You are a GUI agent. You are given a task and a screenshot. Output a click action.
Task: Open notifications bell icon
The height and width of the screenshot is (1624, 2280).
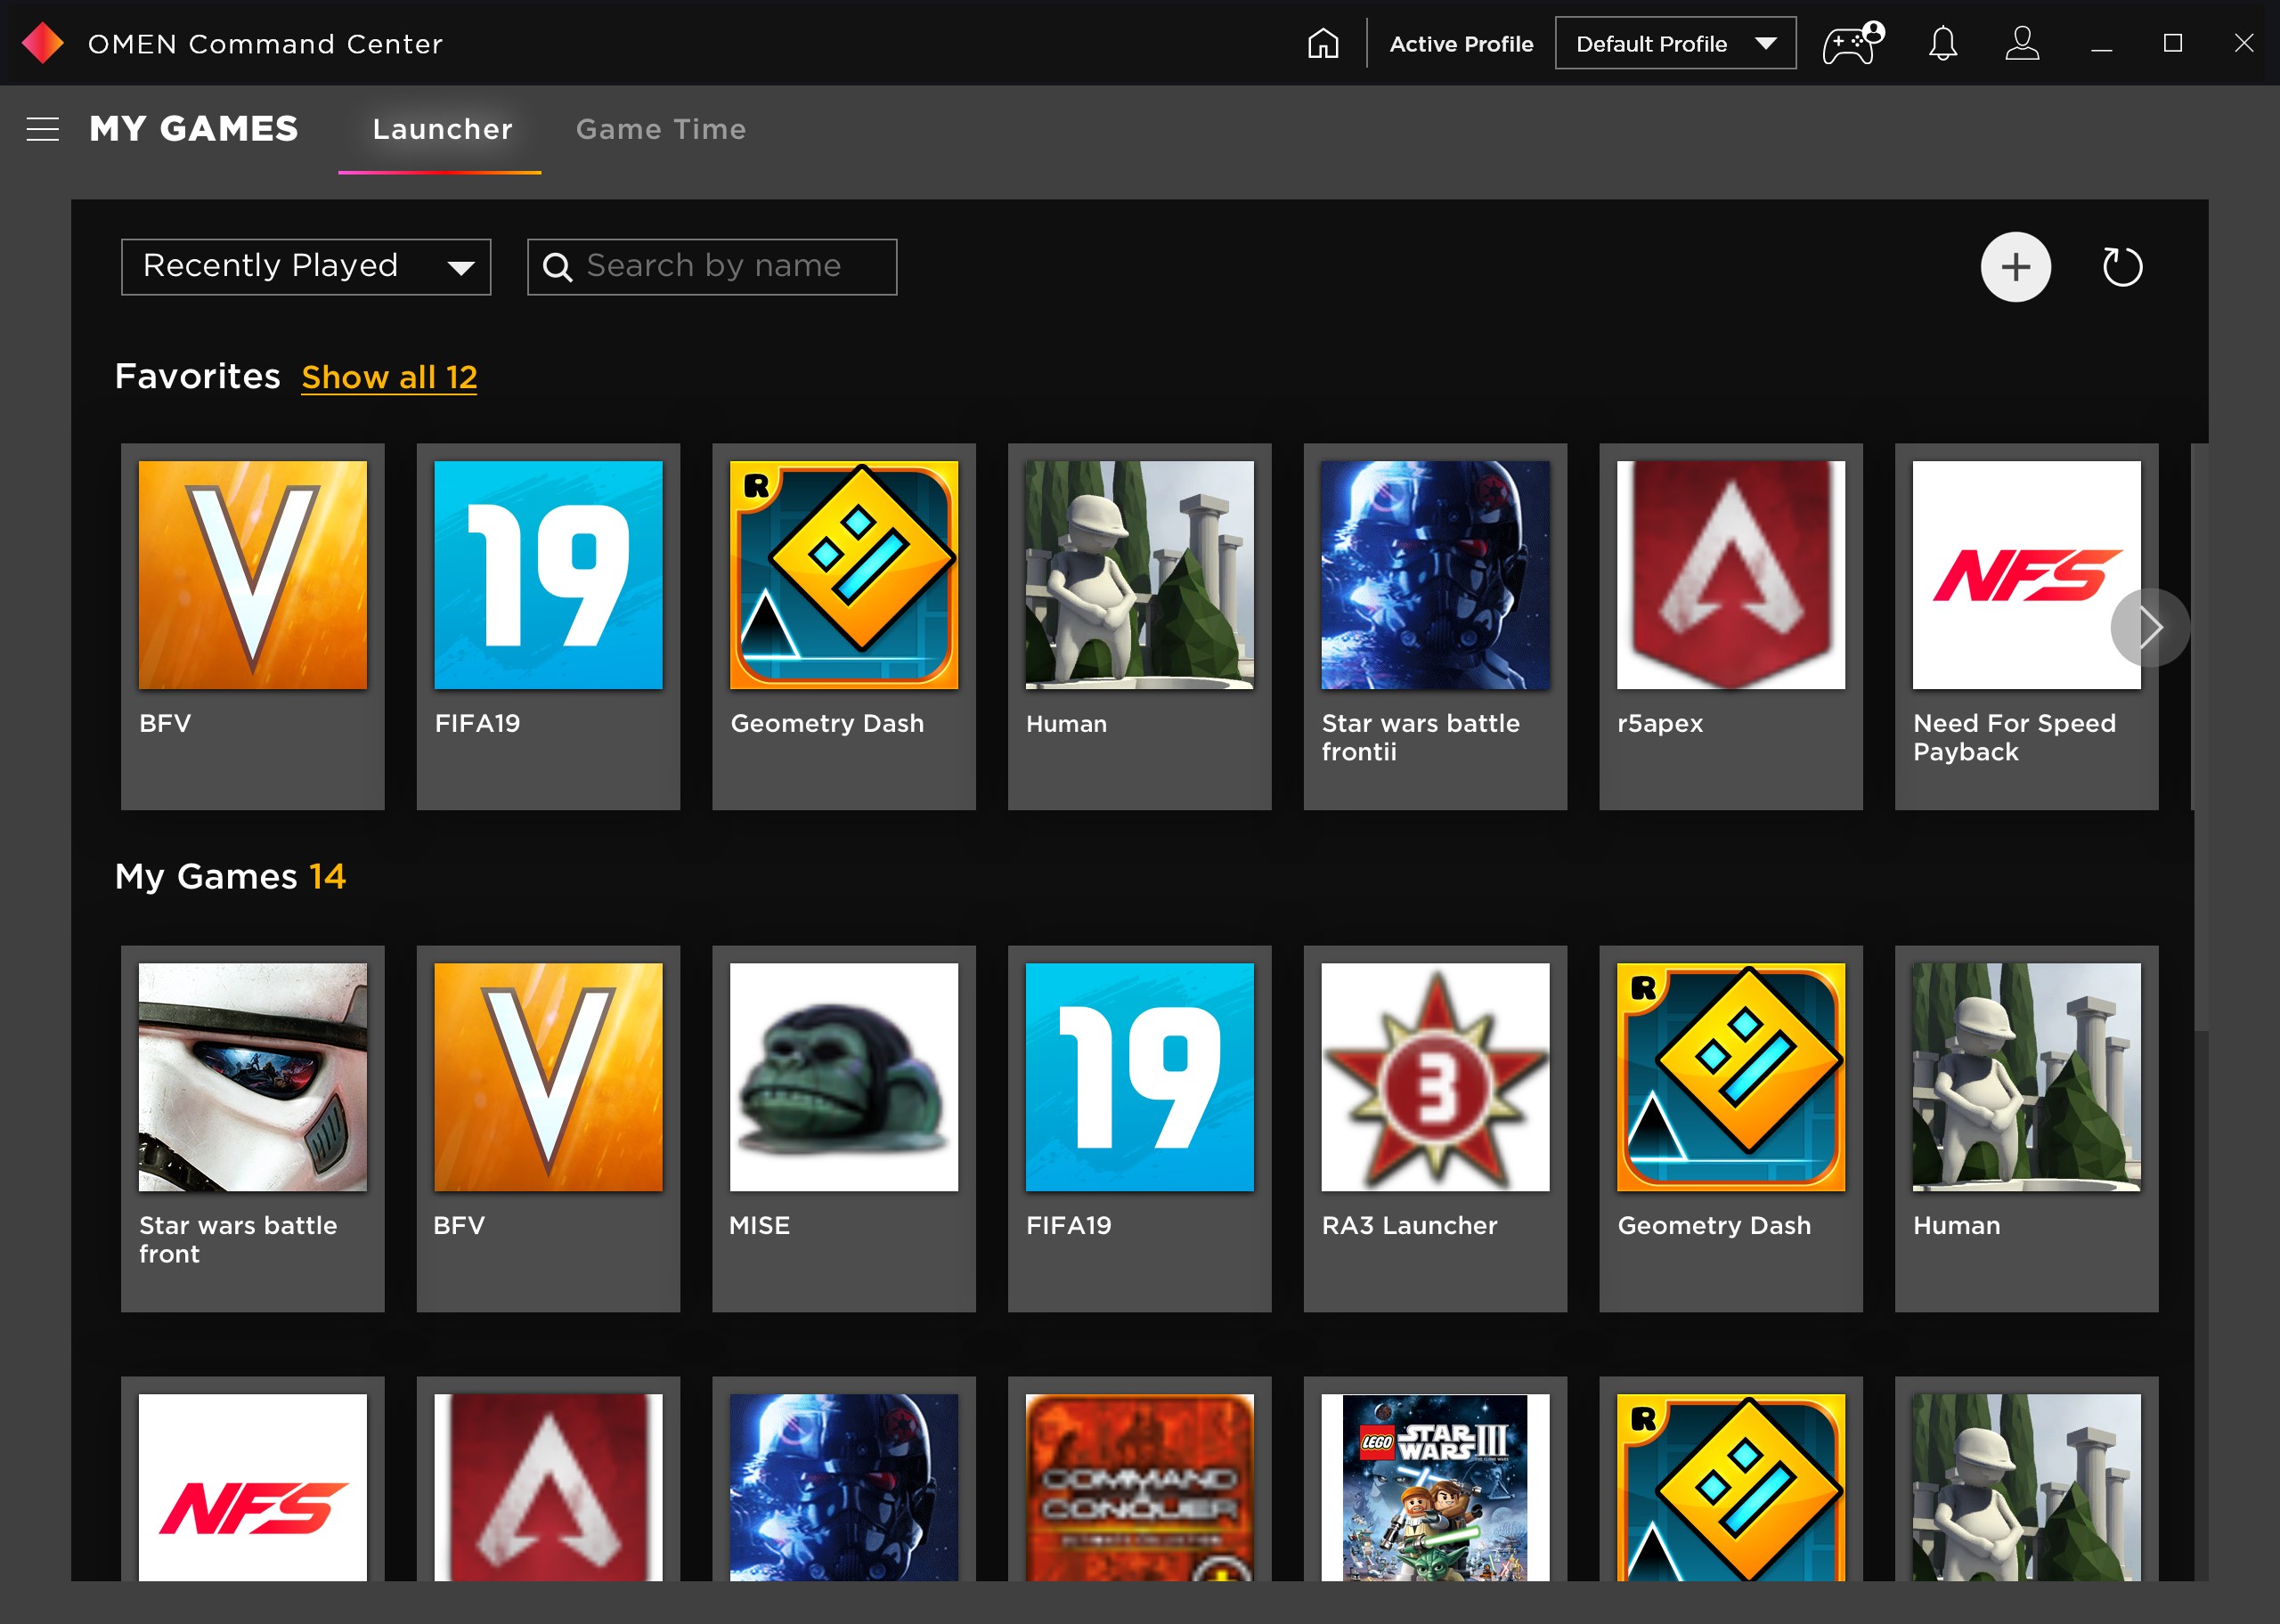pos(1942,44)
